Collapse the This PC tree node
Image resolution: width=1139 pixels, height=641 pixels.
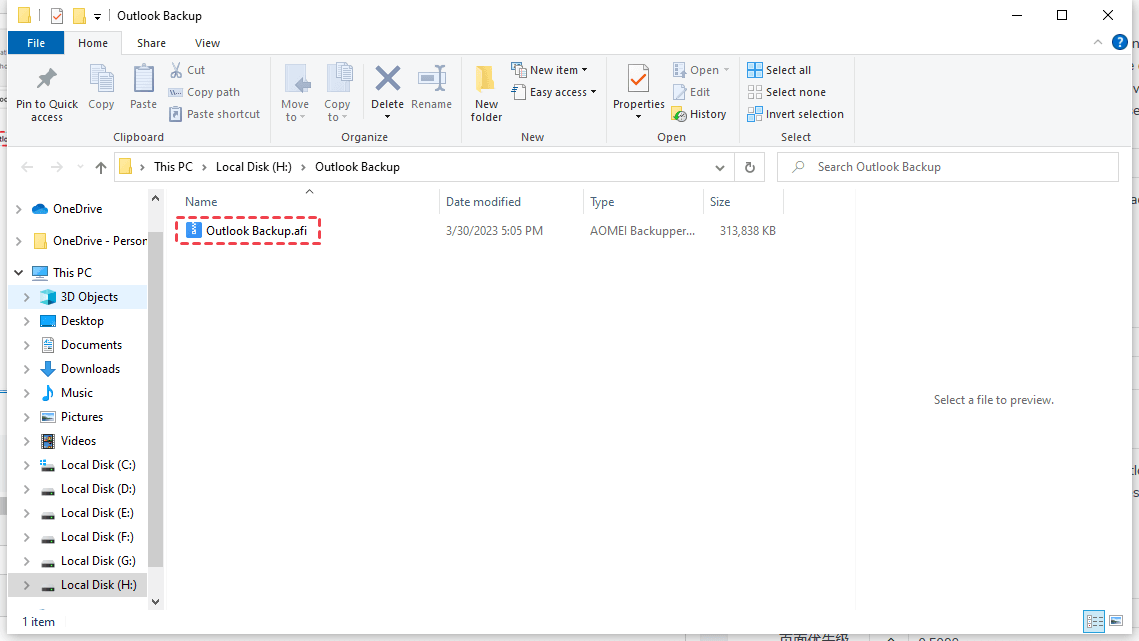19,273
